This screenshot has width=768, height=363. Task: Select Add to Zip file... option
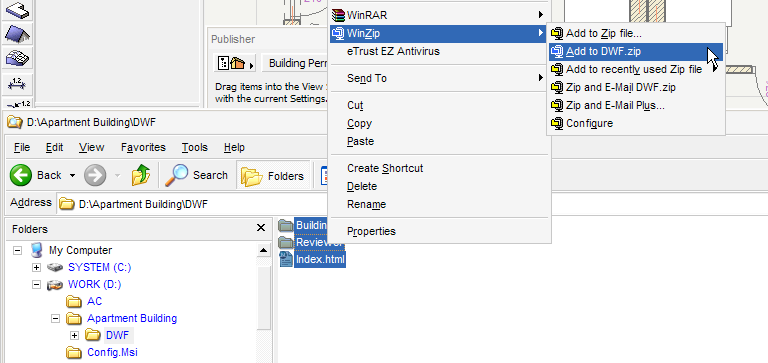[x=635, y=33]
